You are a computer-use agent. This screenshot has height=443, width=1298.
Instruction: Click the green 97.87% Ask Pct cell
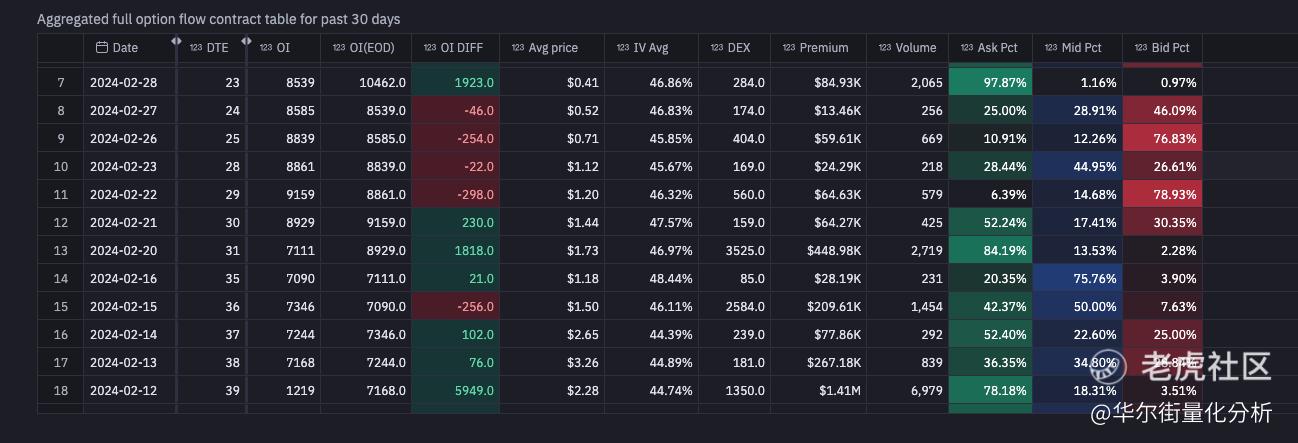[989, 82]
